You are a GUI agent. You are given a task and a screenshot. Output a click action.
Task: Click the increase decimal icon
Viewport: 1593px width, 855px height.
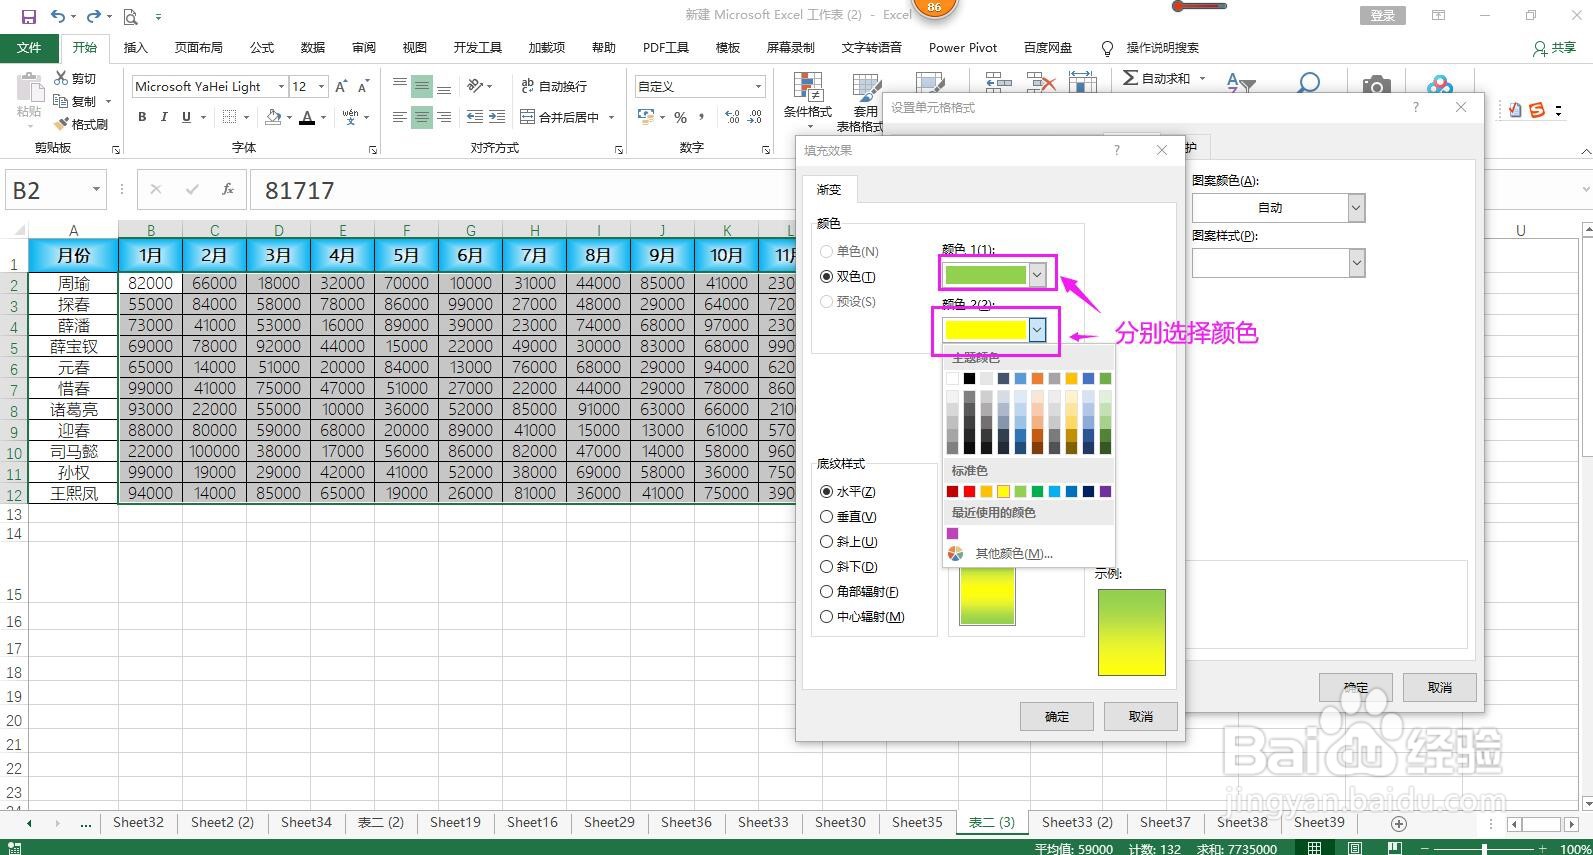pyautogui.click(x=732, y=117)
